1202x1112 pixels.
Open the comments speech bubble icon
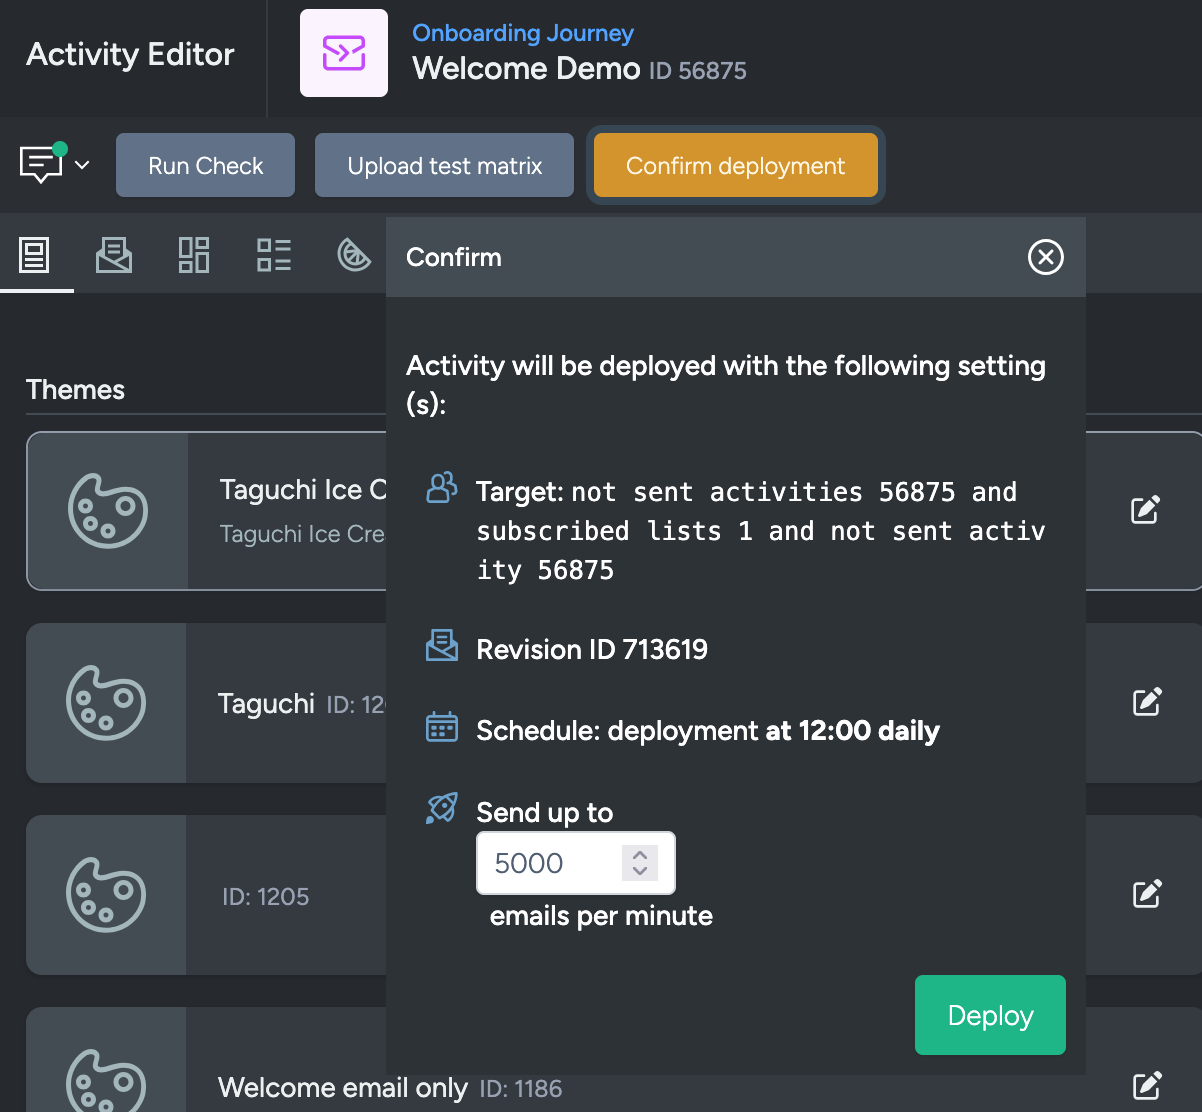click(x=43, y=163)
